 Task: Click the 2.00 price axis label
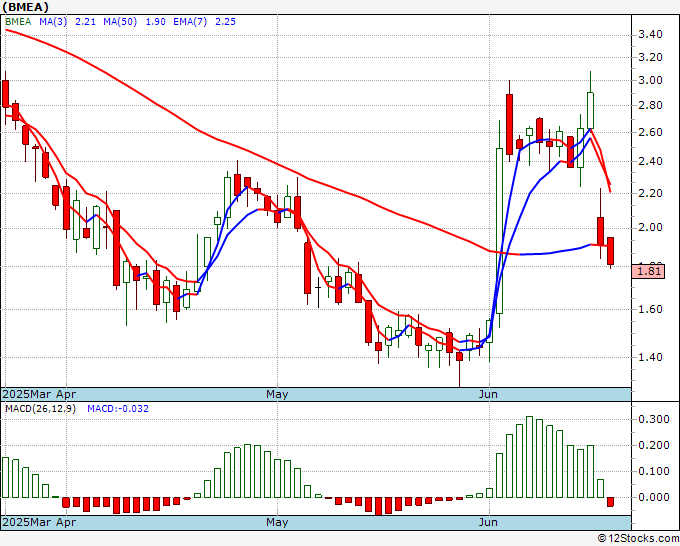point(650,228)
